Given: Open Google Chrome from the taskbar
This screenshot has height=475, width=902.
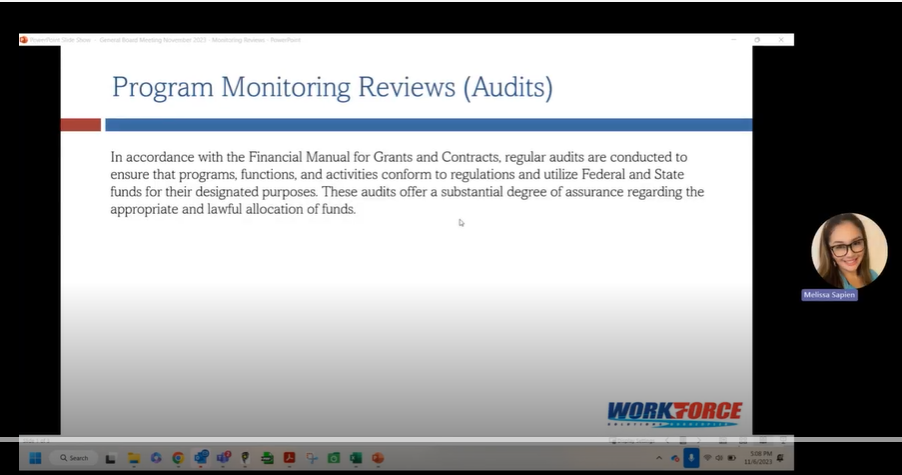Looking at the screenshot, I should pyautogui.click(x=178, y=458).
